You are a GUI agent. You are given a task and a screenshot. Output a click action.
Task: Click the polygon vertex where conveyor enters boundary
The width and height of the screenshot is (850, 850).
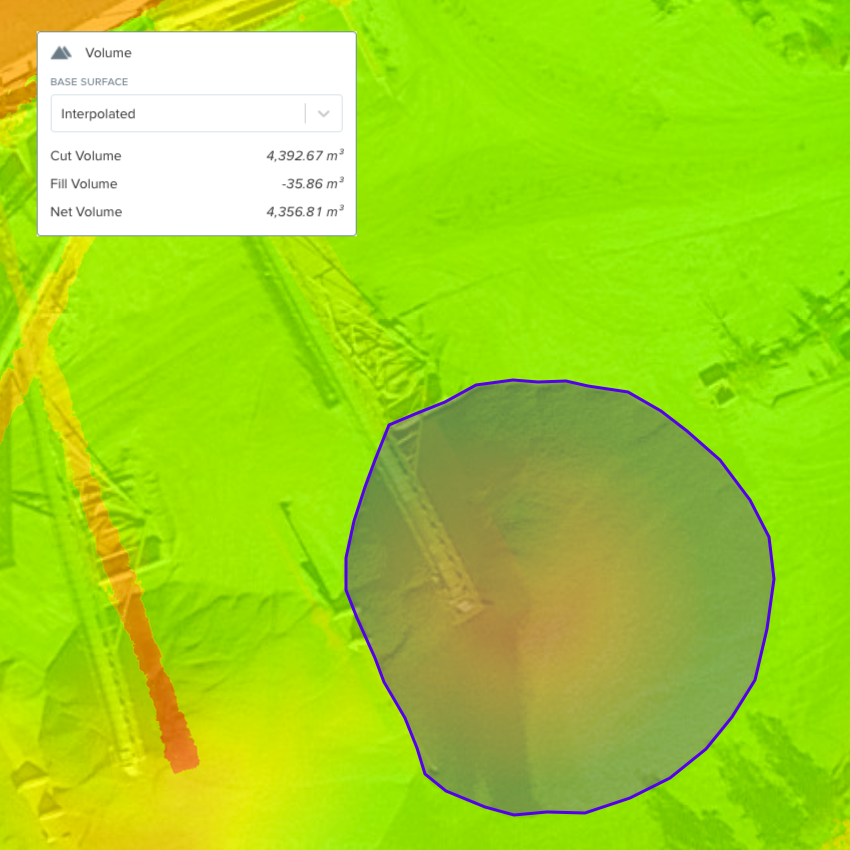tap(389, 425)
